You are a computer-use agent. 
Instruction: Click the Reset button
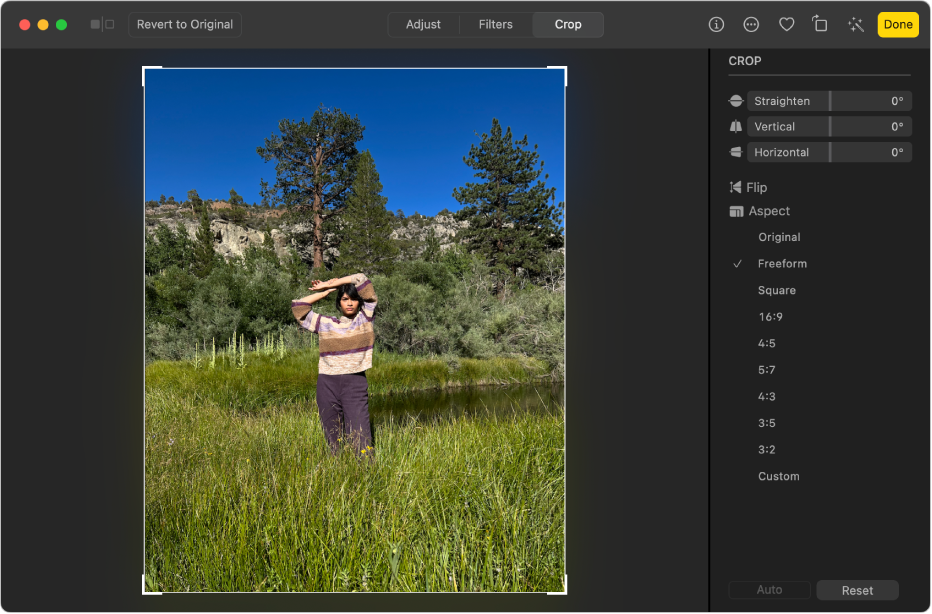pos(857,589)
